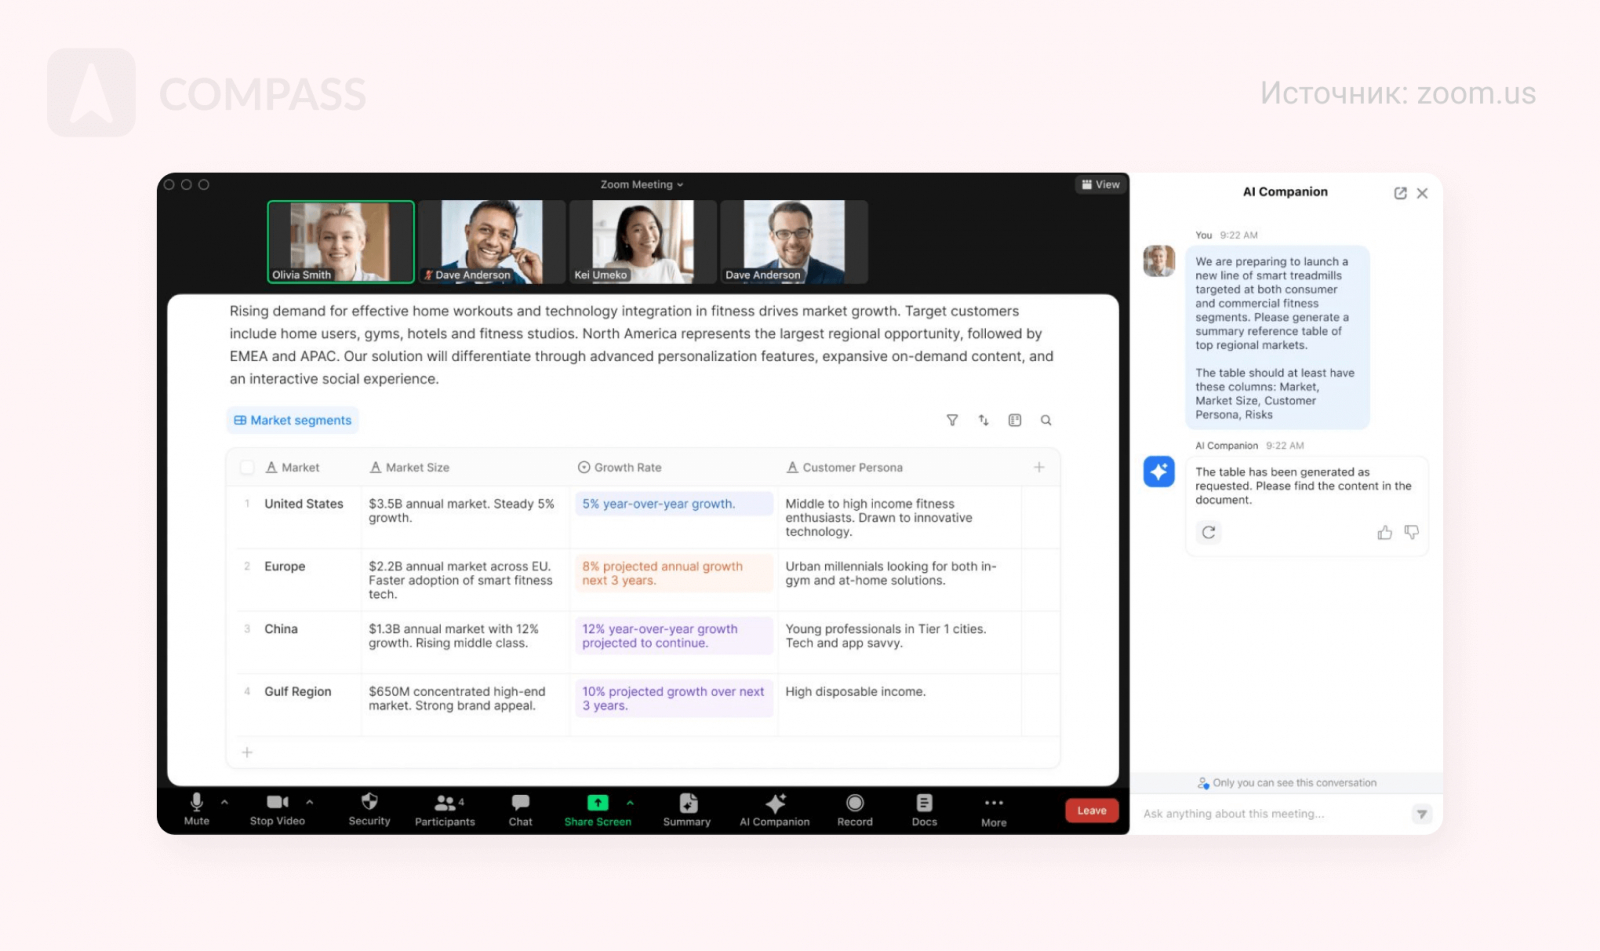
Task: Click the '5% year-over-year growth' tag
Action: (674, 504)
